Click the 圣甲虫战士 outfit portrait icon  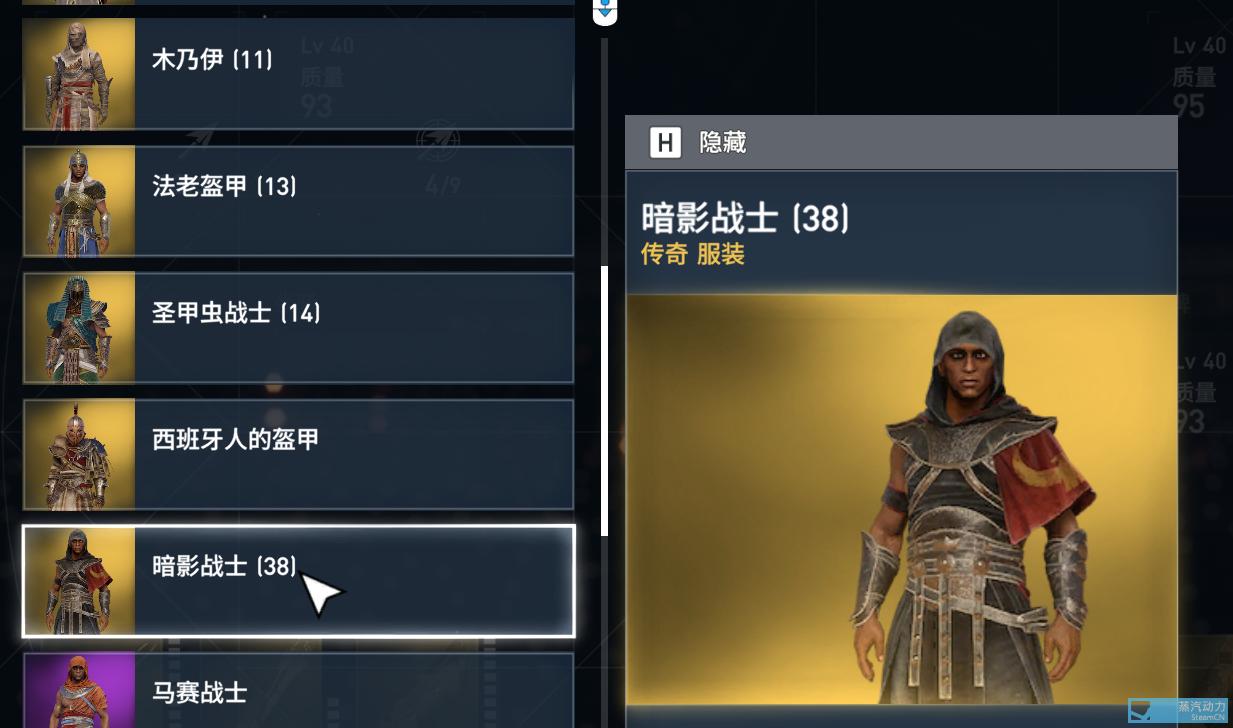tap(79, 328)
